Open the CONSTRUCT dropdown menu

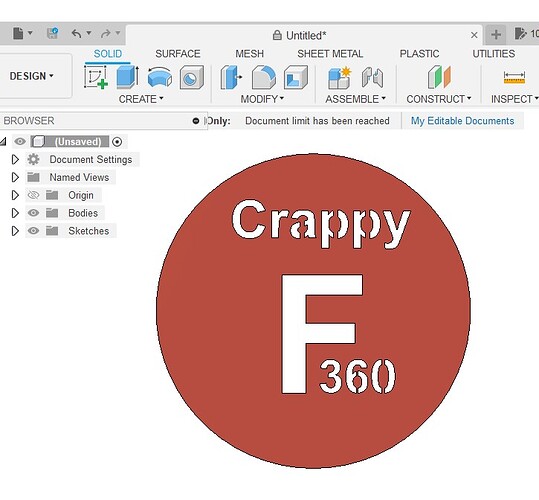(x=439, y=99)
